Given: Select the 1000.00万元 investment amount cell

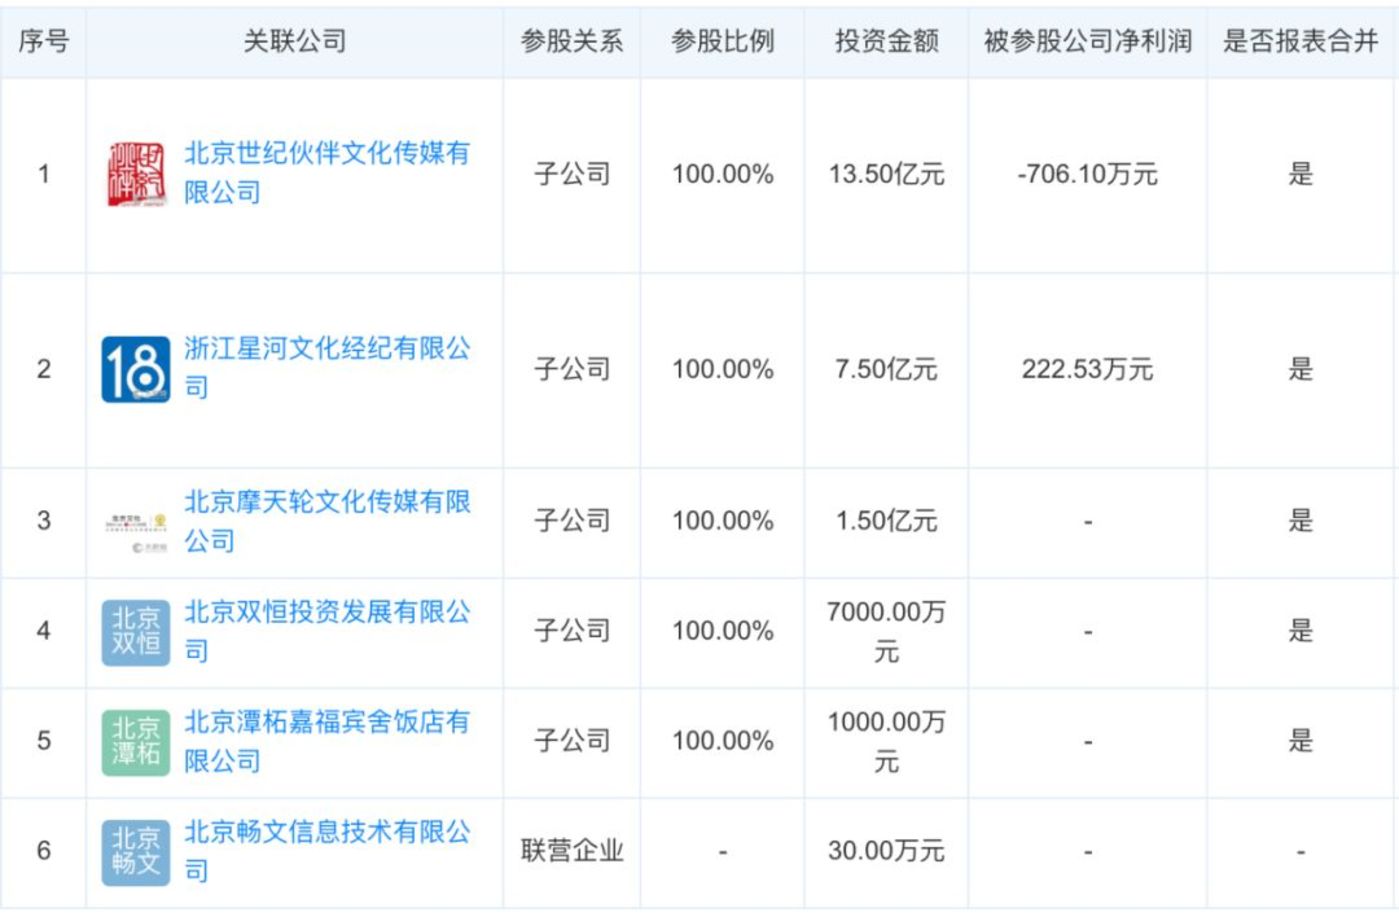Looking at the screenshot, I should pyautogui.click(x=887, y=741).
